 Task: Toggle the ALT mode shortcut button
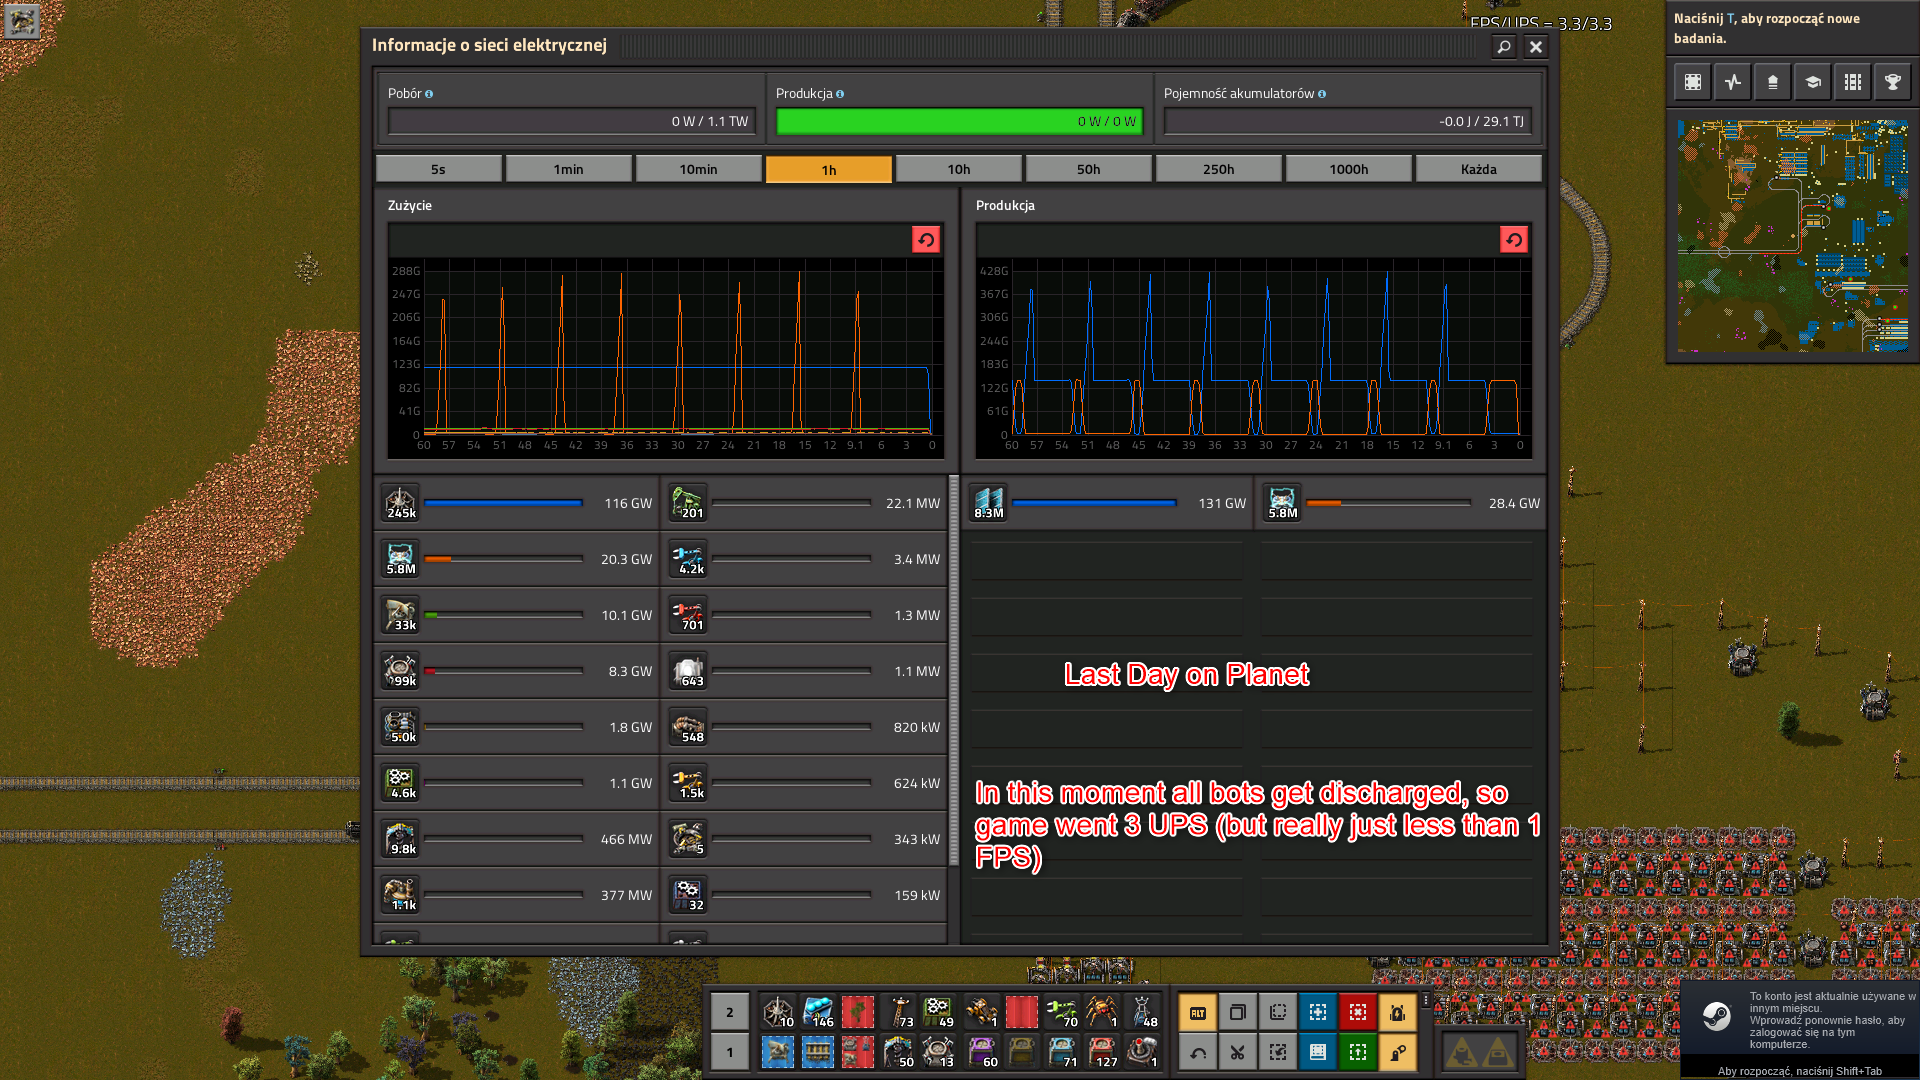[x=1197, y=1012]
